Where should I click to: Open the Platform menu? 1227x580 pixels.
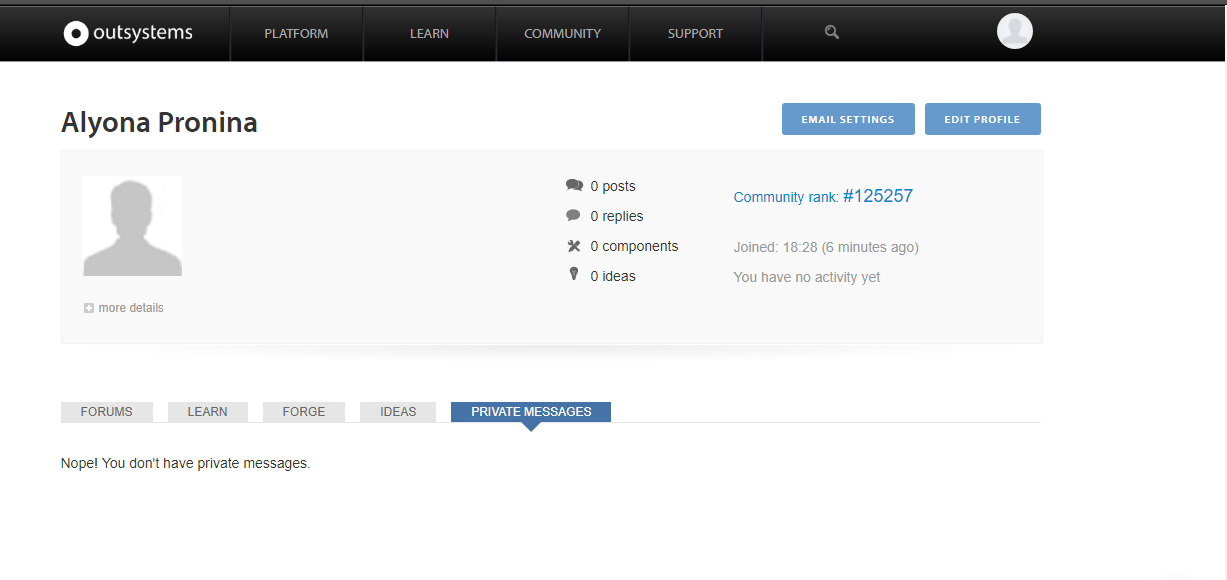(x=296, y=33)
